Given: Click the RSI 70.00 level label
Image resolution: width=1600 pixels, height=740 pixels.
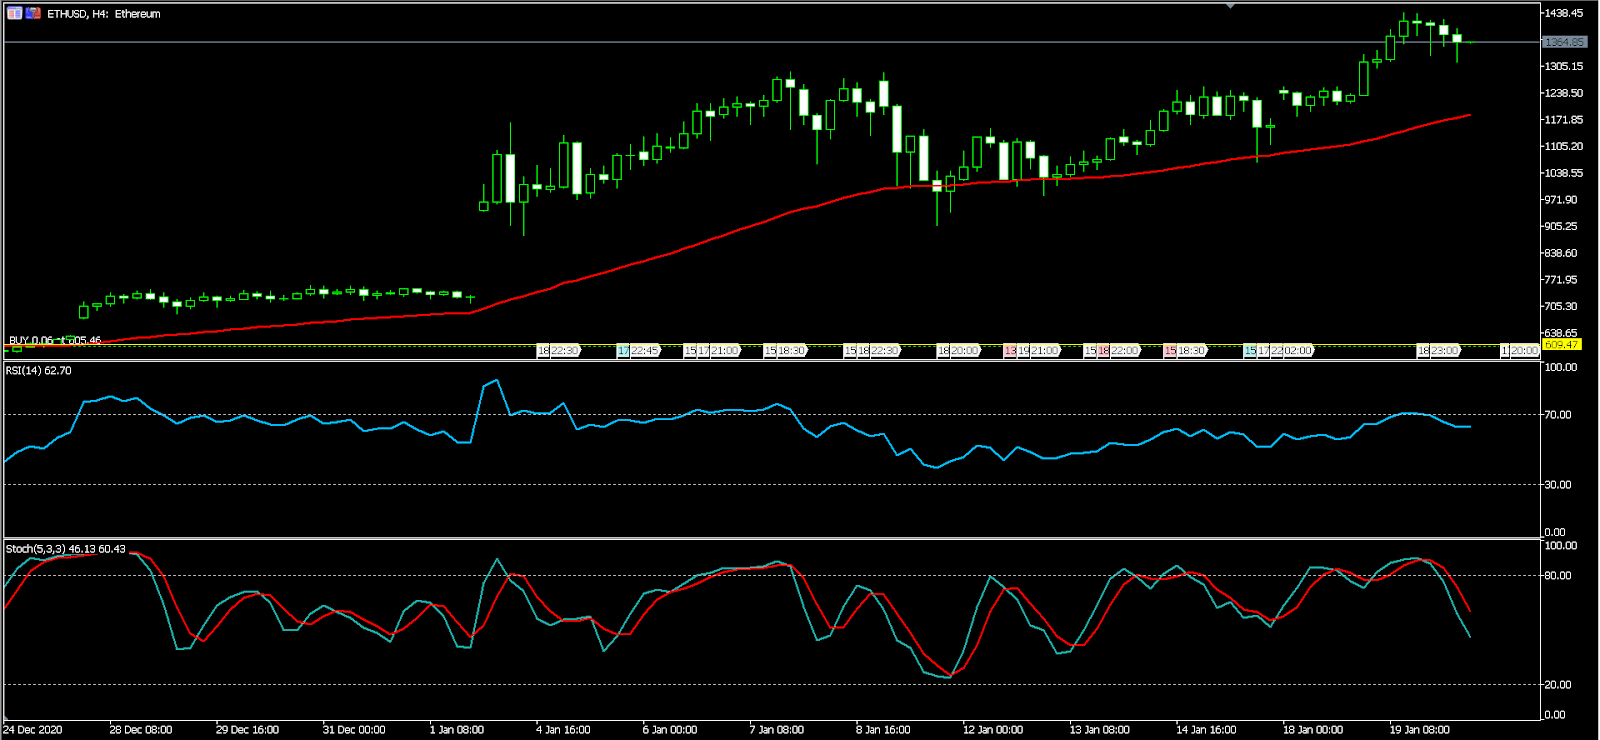Looking at the screenshot, I should 1558,415.
